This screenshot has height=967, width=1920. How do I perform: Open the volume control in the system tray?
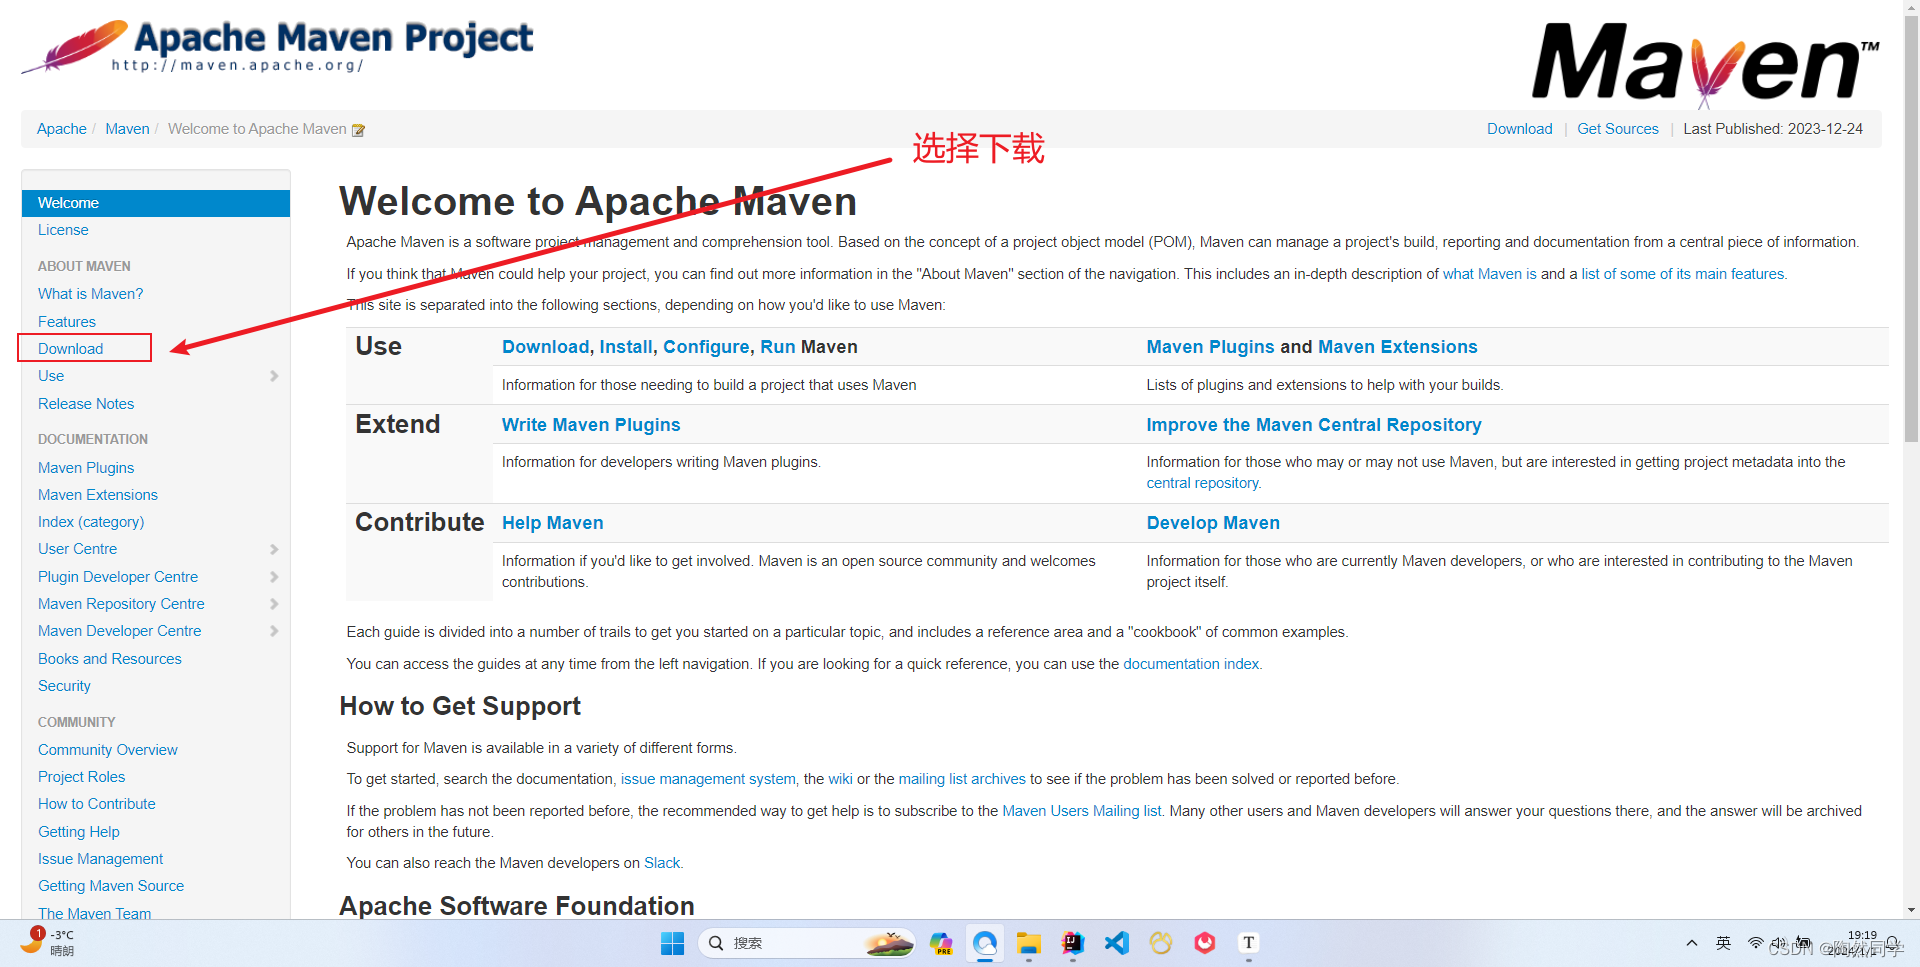pyautogui.click(x=1778, y=942)
